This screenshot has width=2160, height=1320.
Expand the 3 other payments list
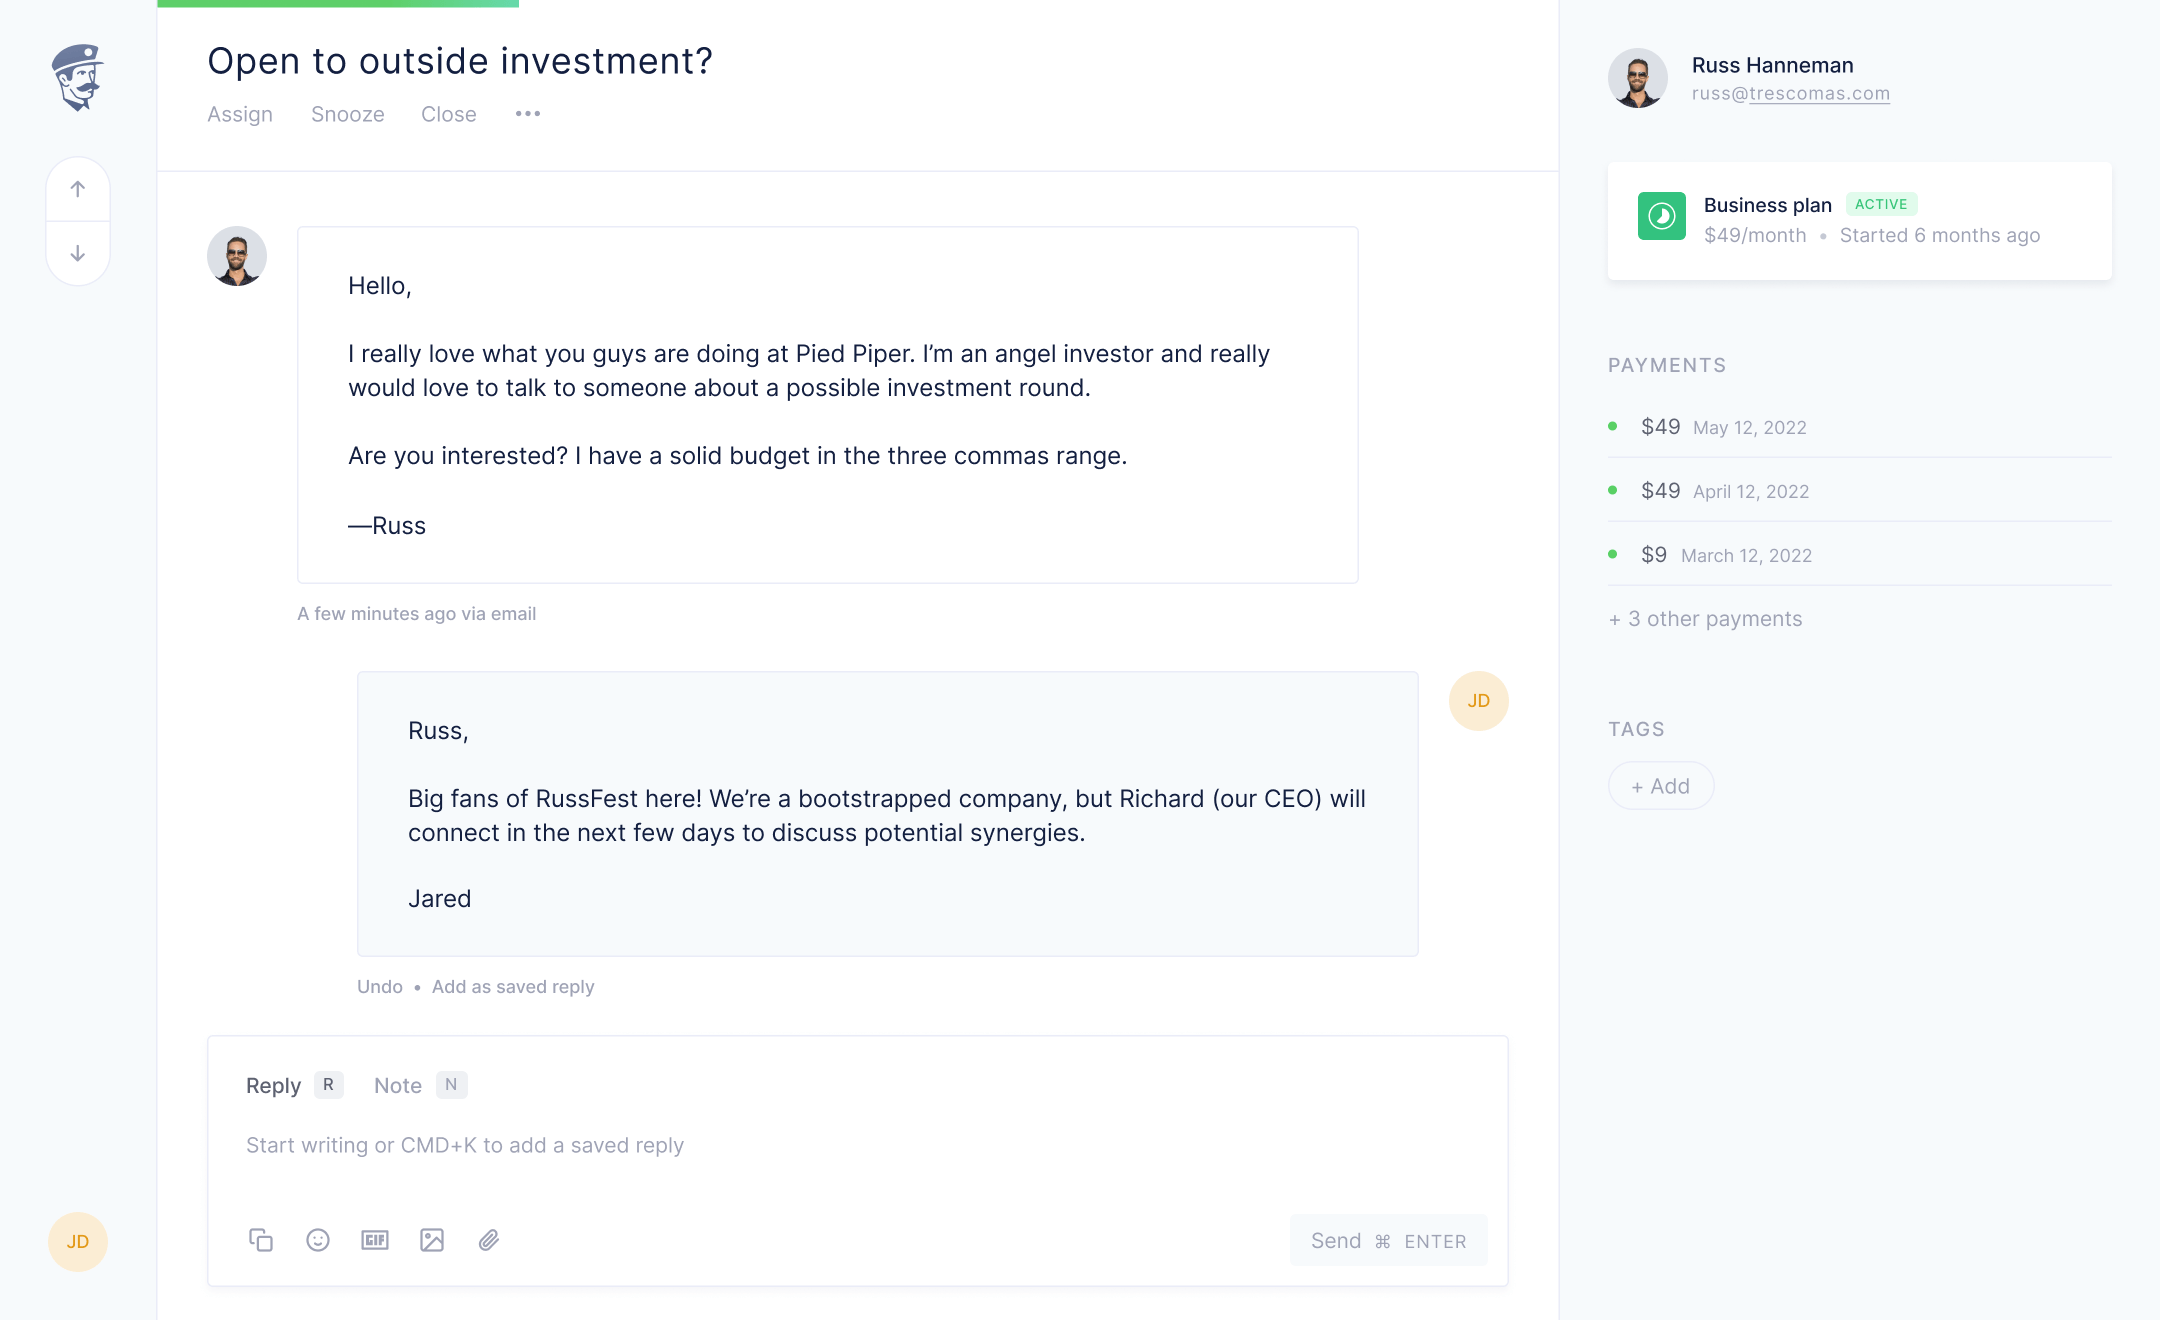tap(1706, 619)
